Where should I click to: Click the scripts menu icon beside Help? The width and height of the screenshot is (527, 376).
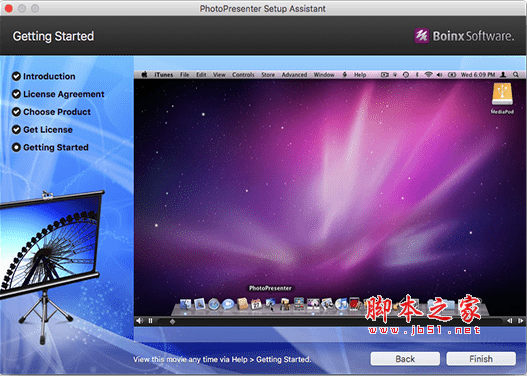coord(345,75)
